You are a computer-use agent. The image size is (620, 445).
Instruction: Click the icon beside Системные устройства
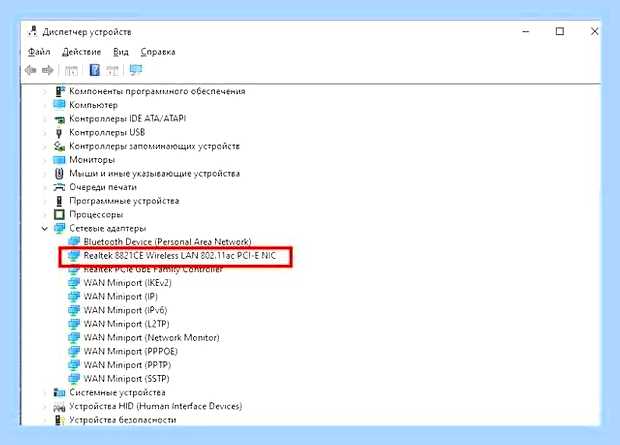(x=59, y=392)
